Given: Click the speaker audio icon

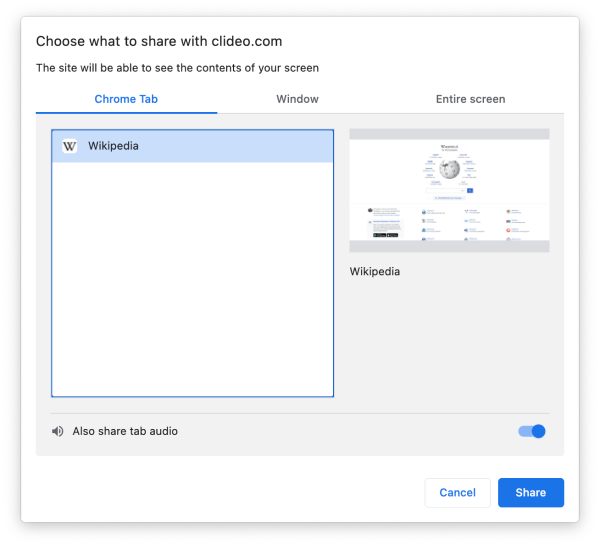Looking at the screenshot, I should click(x=58, y=431).
